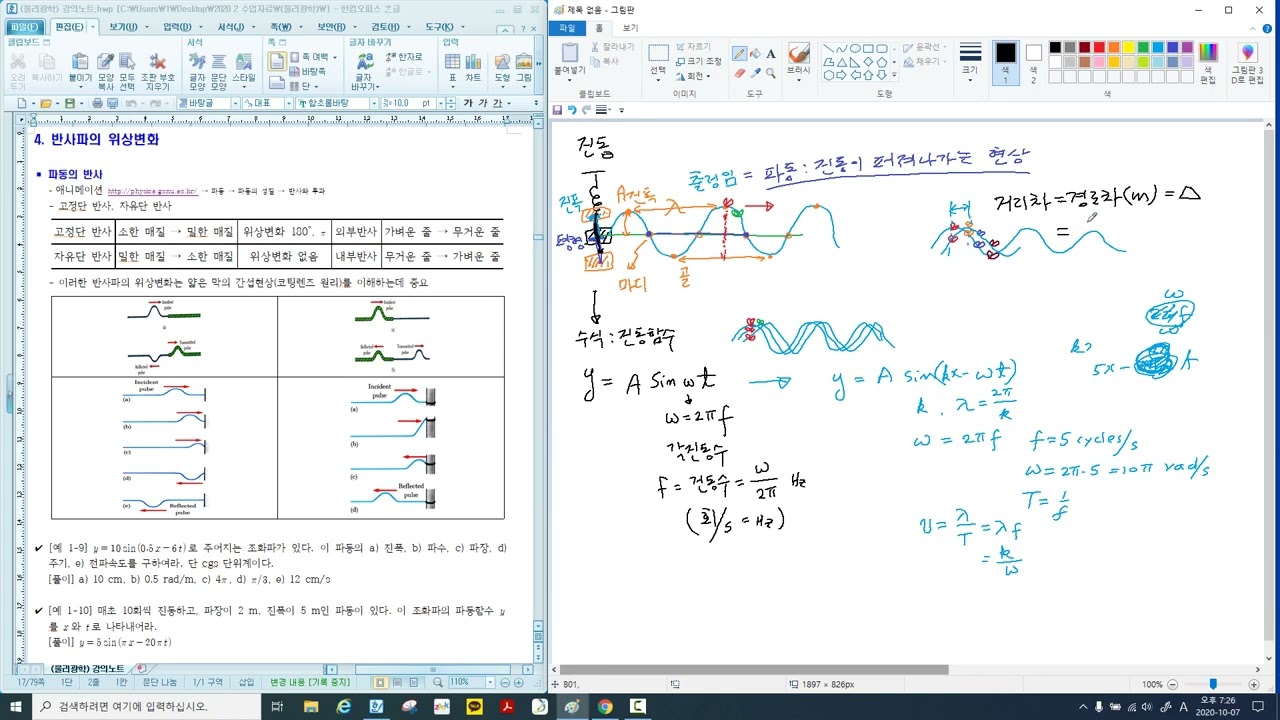Viewport: 1280px width, 720px height.
Task: Select the Fill with color bucket tool
Action: pos(755,53)
